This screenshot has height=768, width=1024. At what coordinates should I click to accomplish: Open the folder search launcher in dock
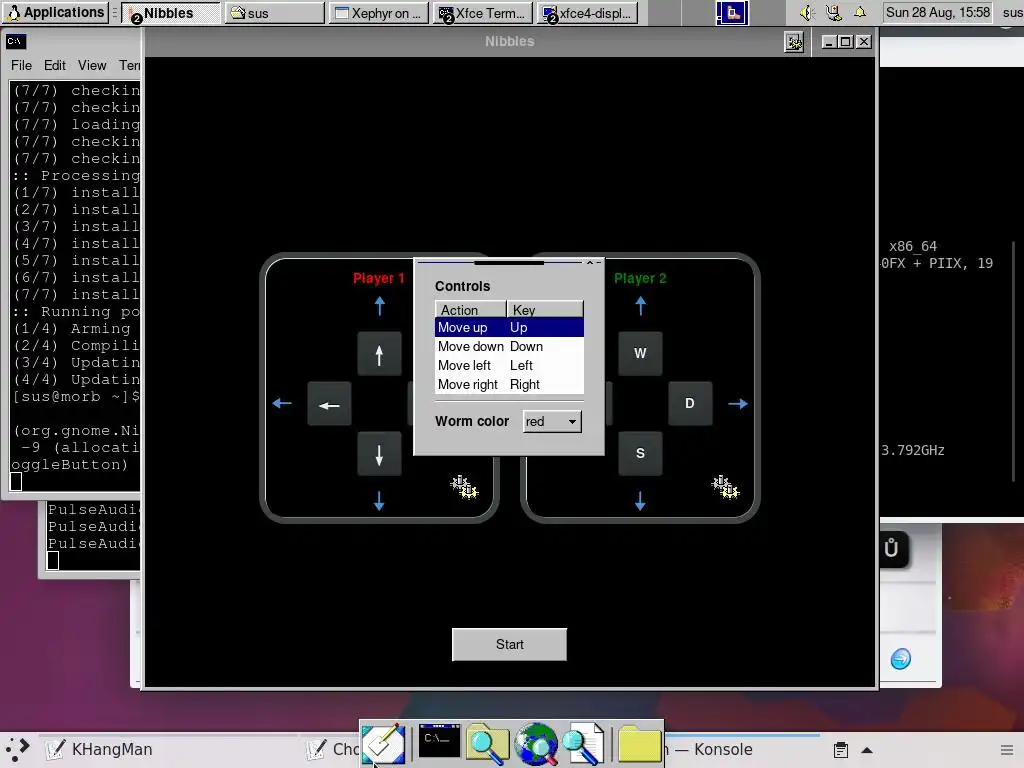[x=487, y=743]
